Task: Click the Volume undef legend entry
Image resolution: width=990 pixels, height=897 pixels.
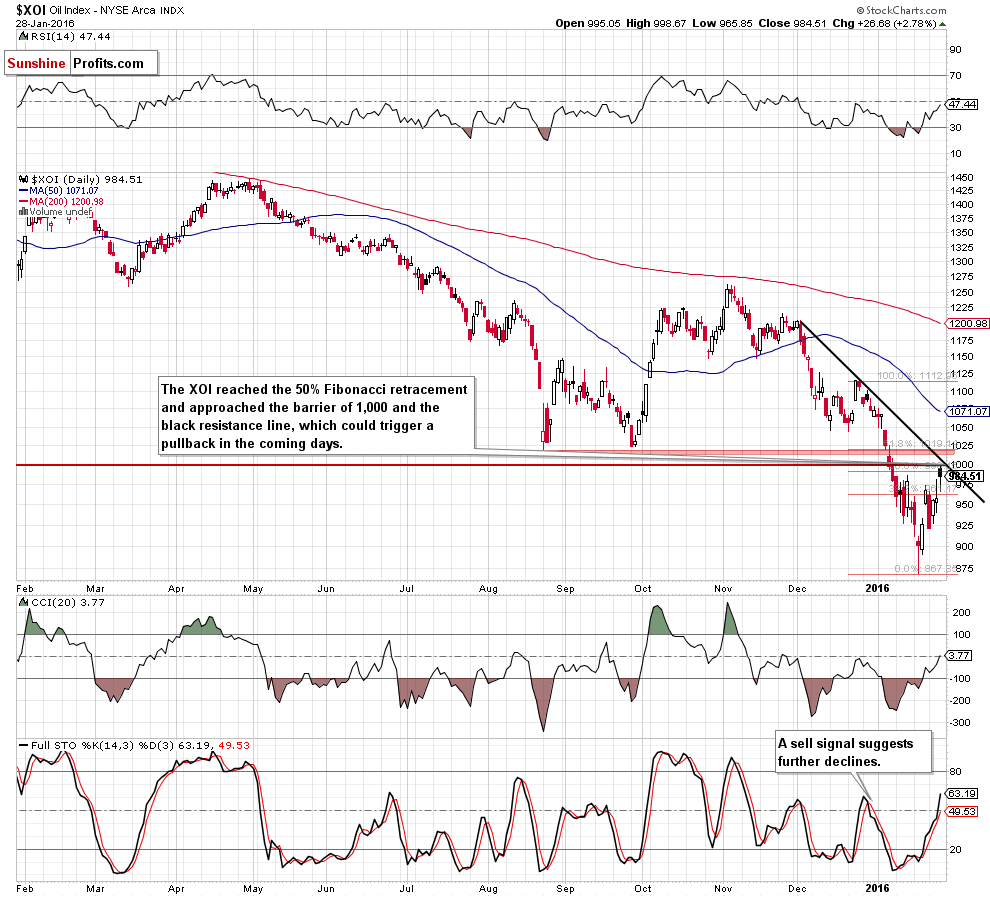Action: 56,212
